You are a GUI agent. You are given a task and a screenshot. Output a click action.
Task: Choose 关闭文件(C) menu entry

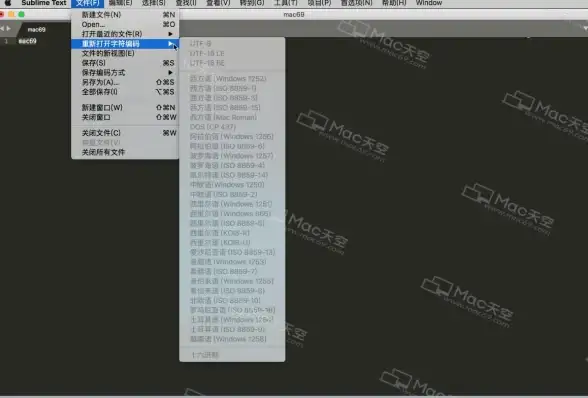125,133
